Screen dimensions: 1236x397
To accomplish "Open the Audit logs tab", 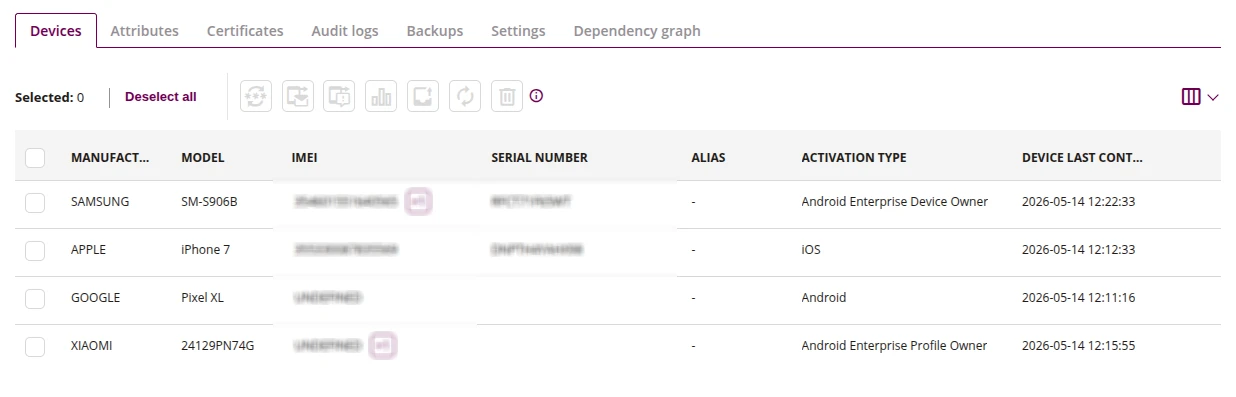I will click(345, 31).
